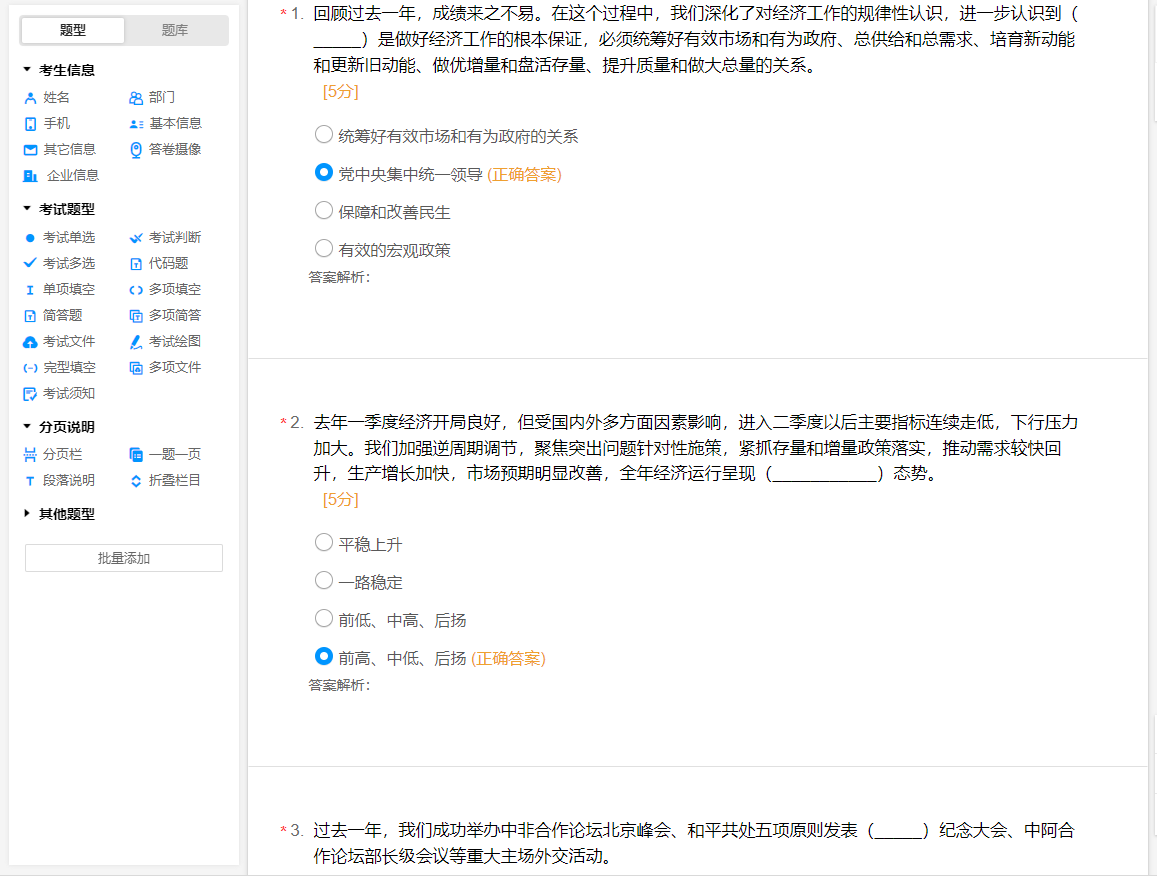Add the 答卷摄像 camera item icon
1157x876 pixels.
[136, 150]
